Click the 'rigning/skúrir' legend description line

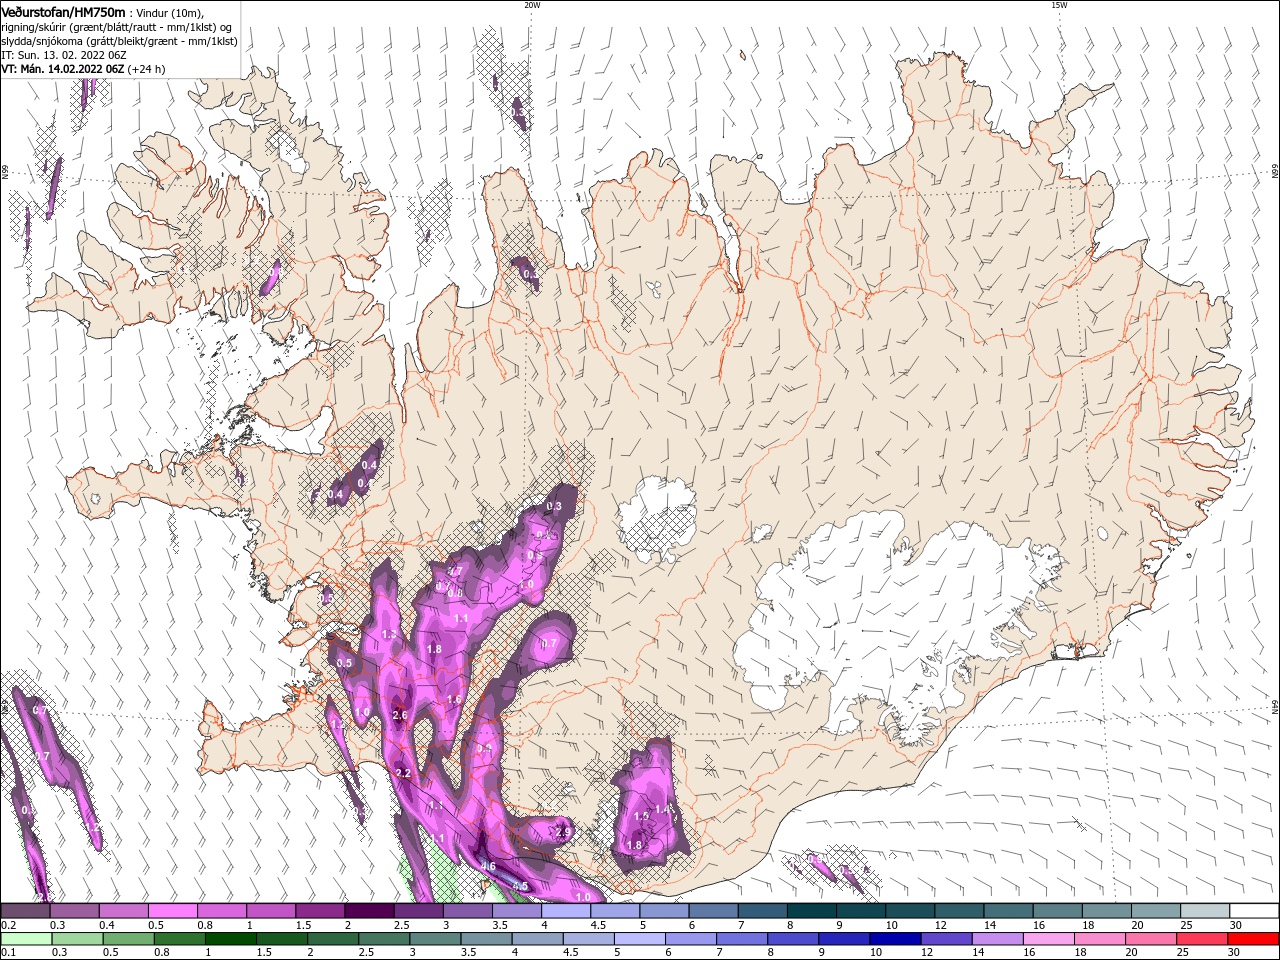[116, 27]
